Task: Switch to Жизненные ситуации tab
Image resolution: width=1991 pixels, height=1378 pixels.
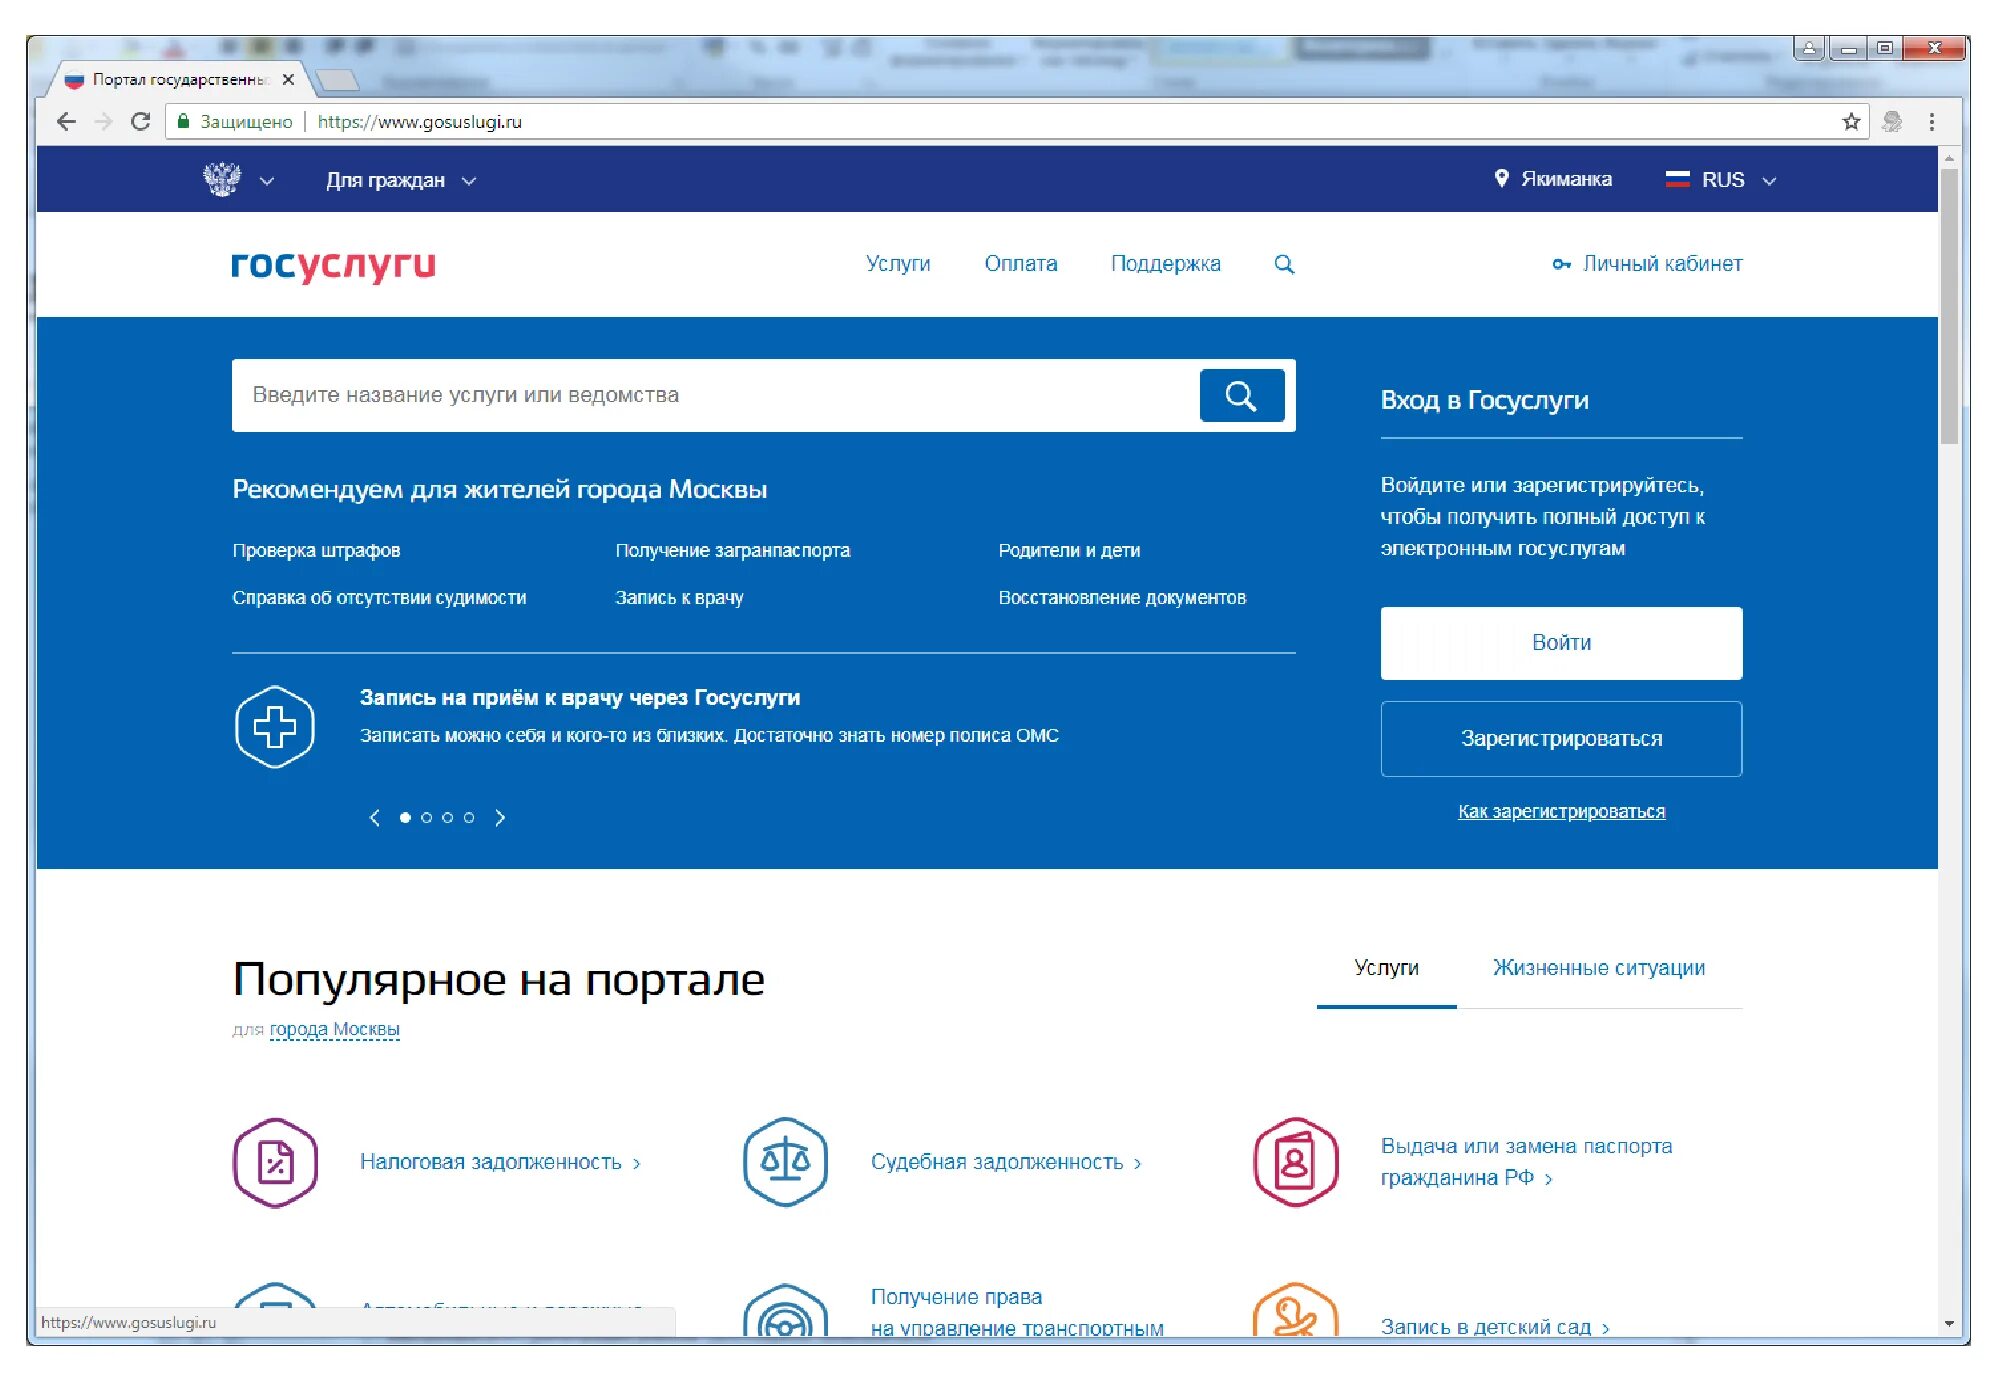Action: pyautogui.click(x=1599, y=968)
